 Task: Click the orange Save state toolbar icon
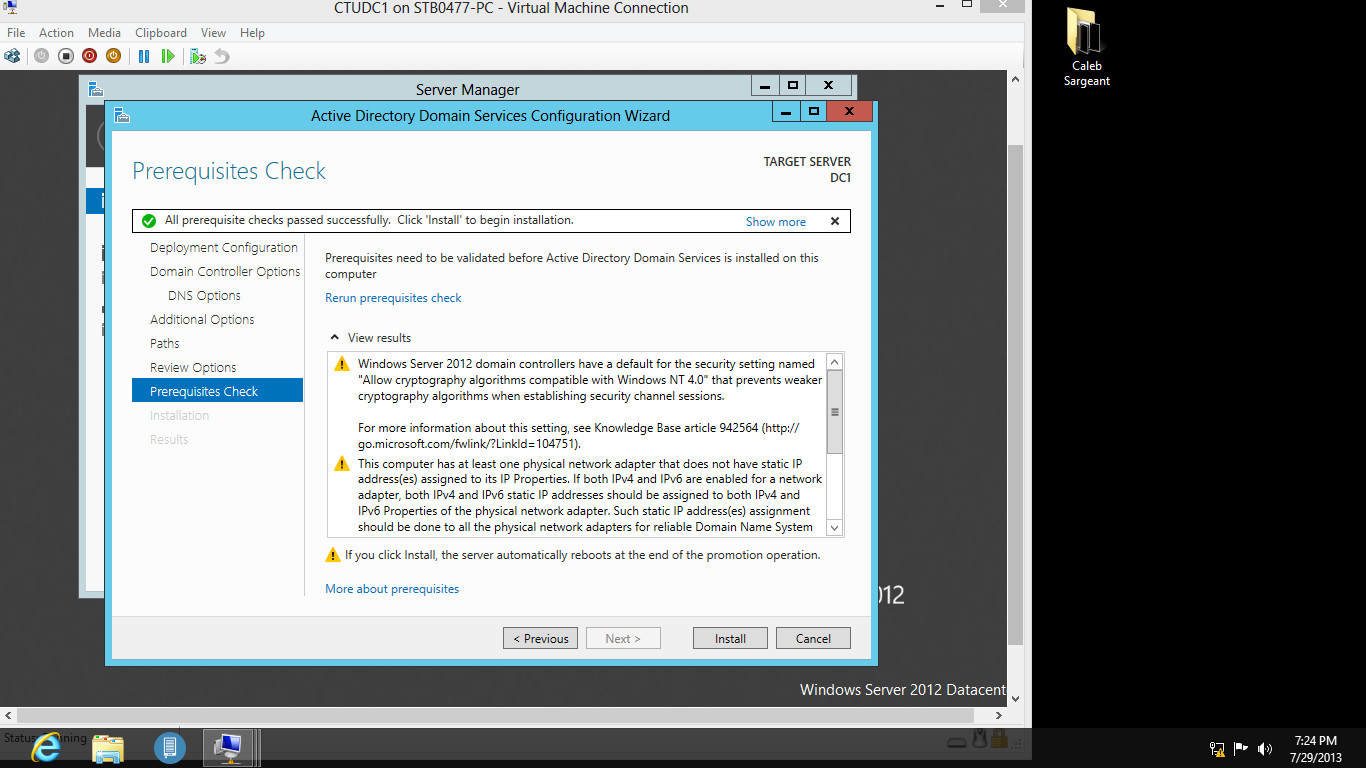point(113,56)
